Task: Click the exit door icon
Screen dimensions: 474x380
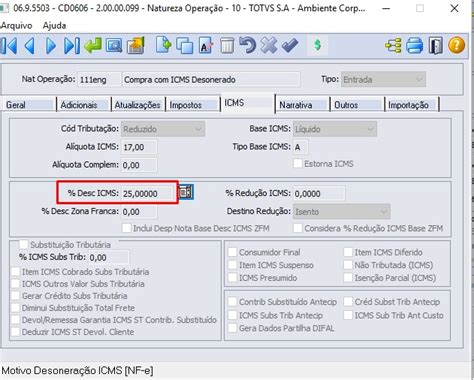Action: point(435,46)
